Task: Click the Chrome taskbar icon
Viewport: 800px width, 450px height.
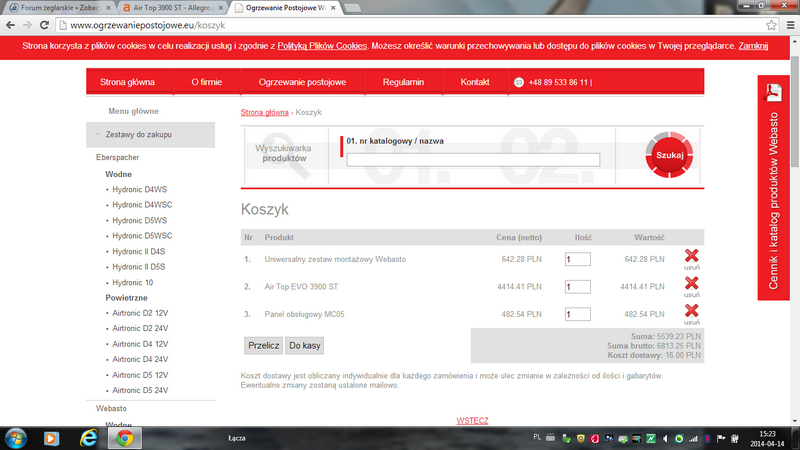Action: (x=124, y=438)
